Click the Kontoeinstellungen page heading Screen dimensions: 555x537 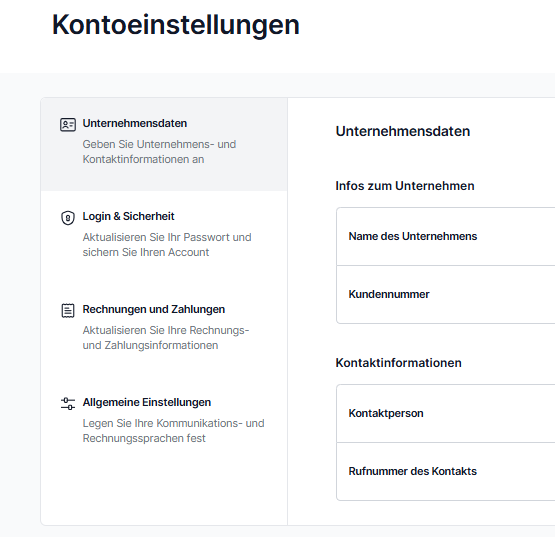click(176, 25)
